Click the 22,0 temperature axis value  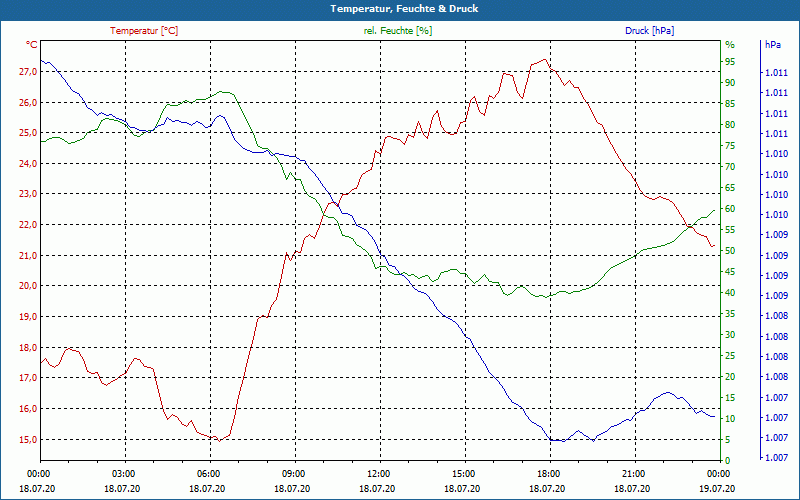click(x=28, y=225)
